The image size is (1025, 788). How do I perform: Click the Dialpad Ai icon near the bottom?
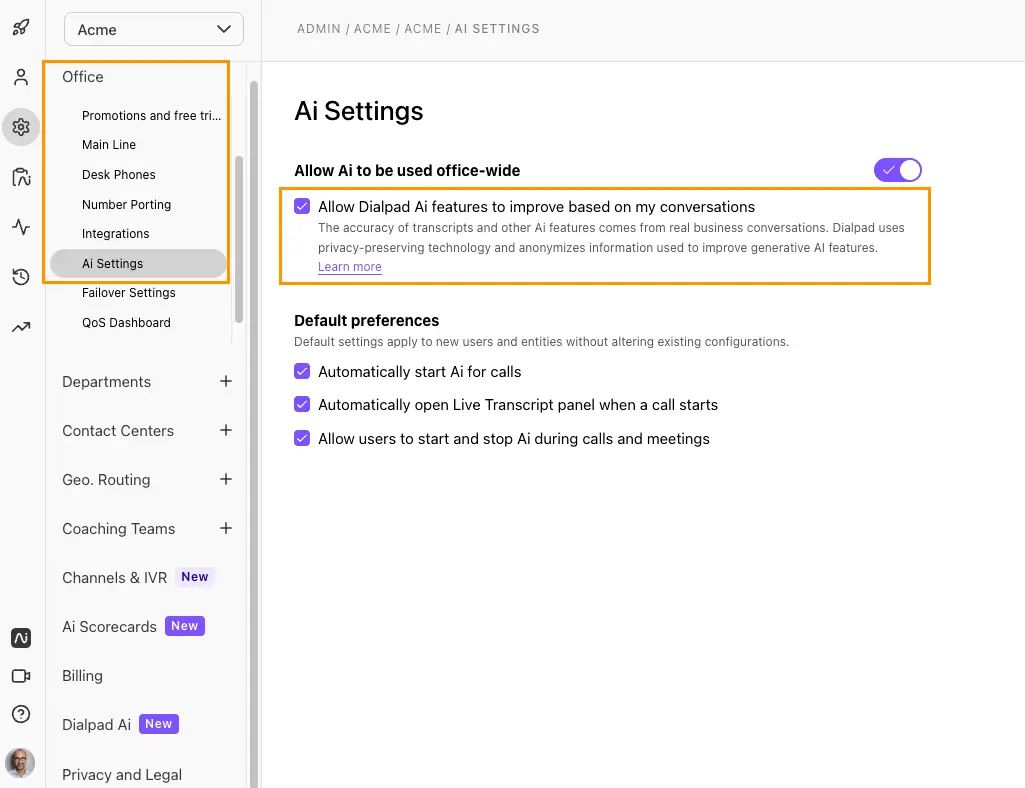pyautogui.click(x=21, y=638)
